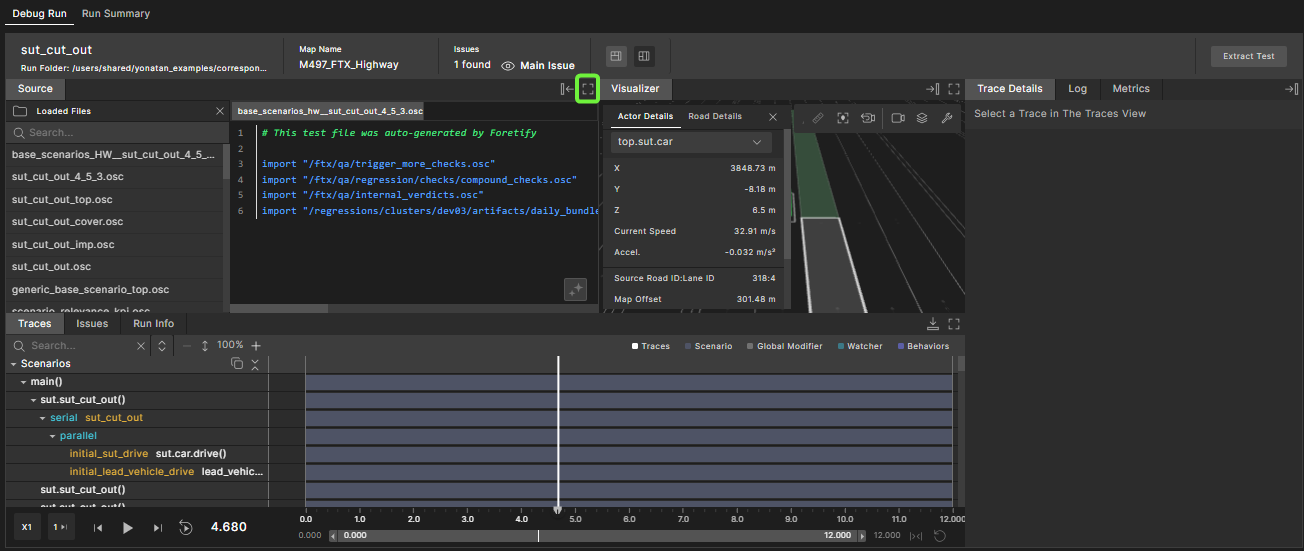Image resolution: width=1304 pixels, height=551 pixels.
Task: Click the measure ruler tool in Visualizer
Action: (x=817, y=118)
